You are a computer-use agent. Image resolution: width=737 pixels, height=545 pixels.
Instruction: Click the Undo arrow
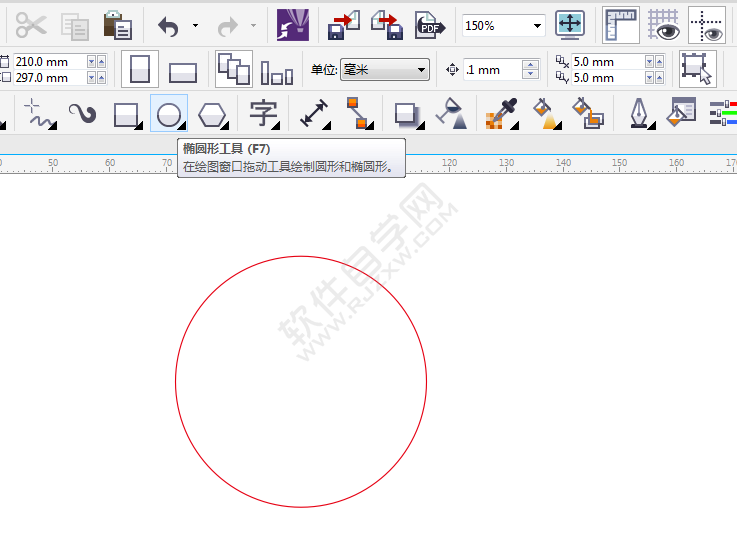point(168,26)
